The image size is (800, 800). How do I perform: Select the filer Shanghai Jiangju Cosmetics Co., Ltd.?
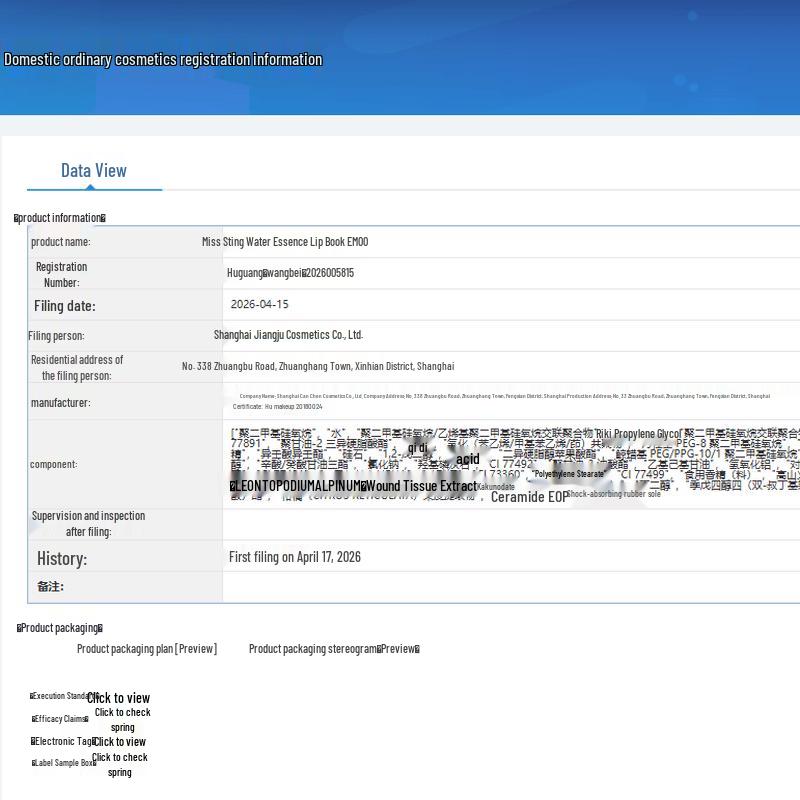(288, 335)
